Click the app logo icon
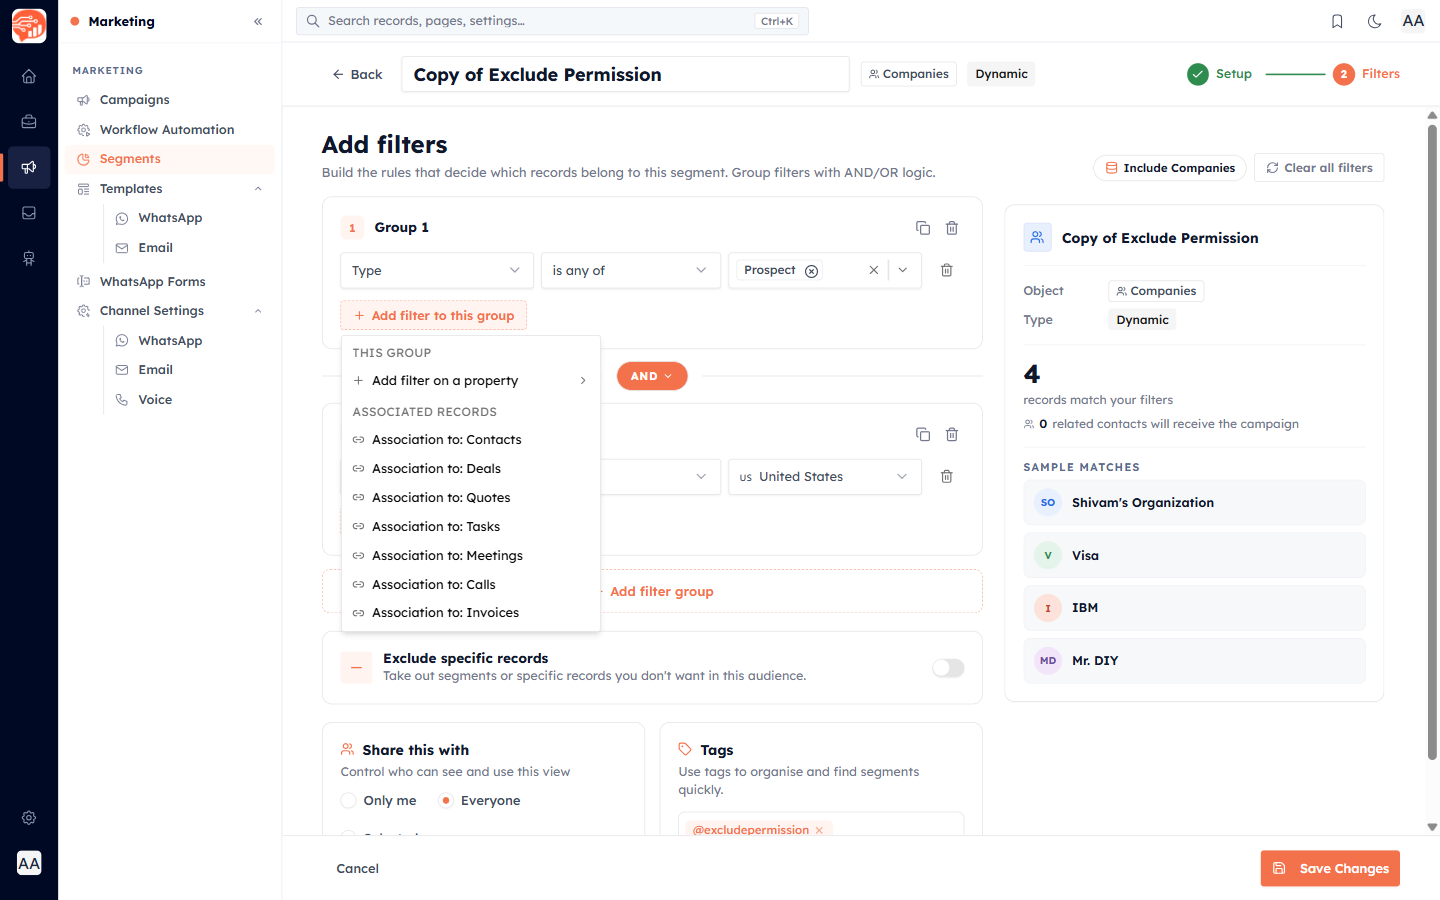The image size is (1440, 900). [x=29, y=26]
